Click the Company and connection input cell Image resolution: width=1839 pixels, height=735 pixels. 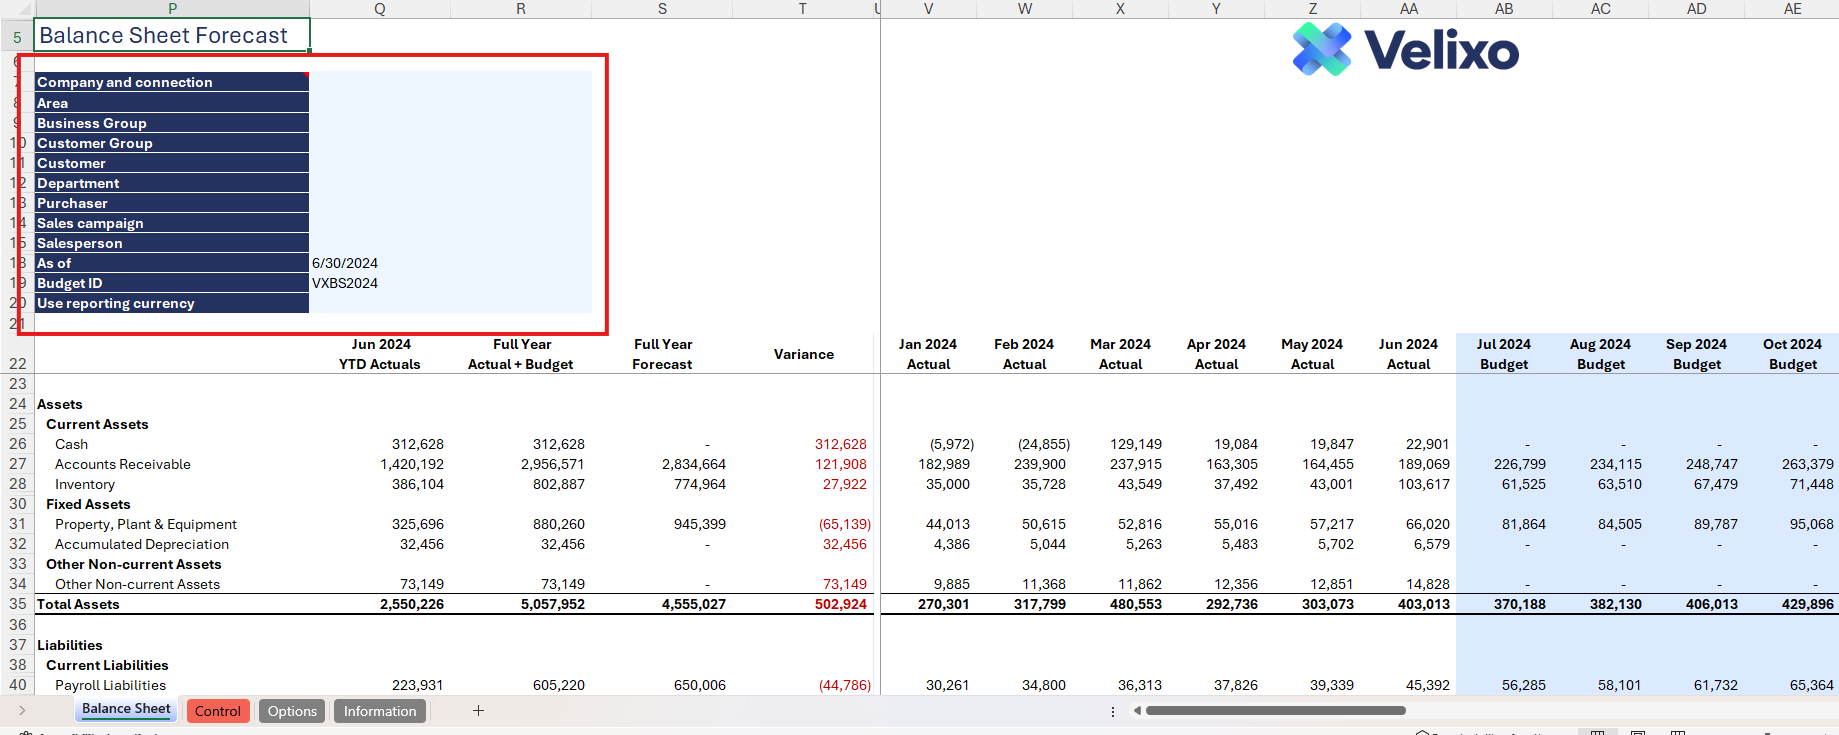pos(449,82)
